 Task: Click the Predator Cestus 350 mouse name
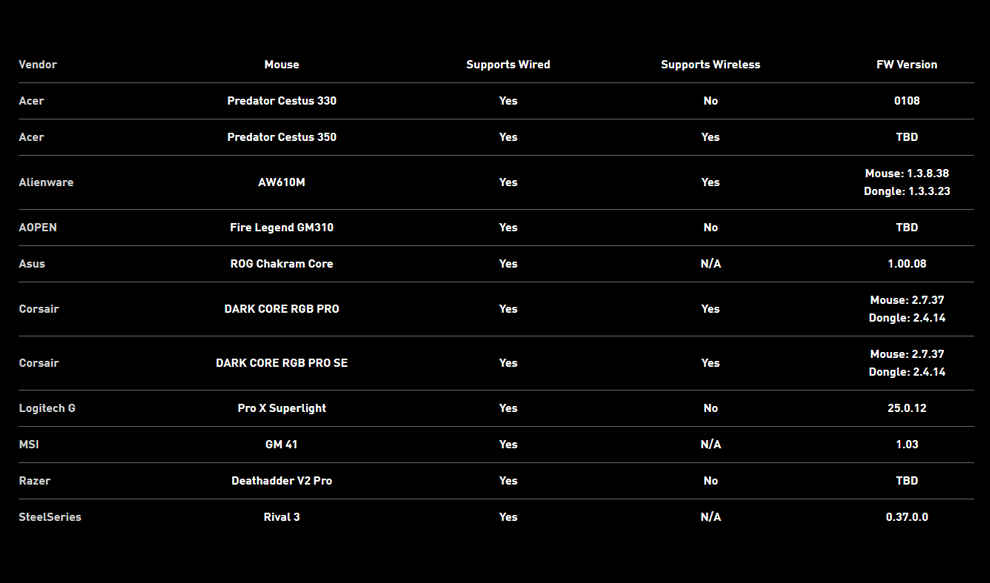282,137
